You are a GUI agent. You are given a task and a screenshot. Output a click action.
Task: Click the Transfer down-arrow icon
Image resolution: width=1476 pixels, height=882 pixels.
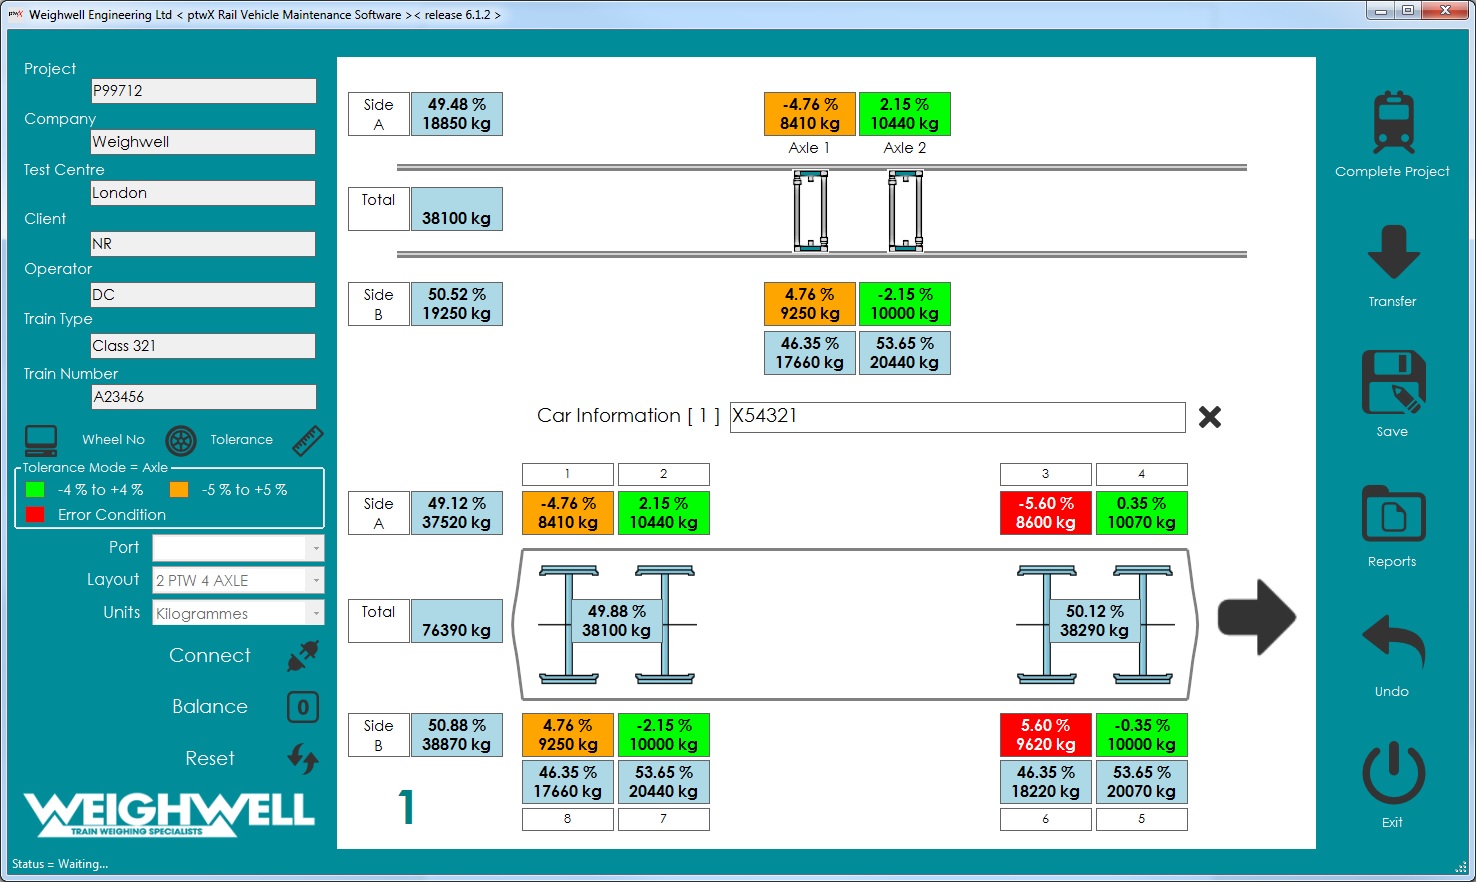point(1393,252)
